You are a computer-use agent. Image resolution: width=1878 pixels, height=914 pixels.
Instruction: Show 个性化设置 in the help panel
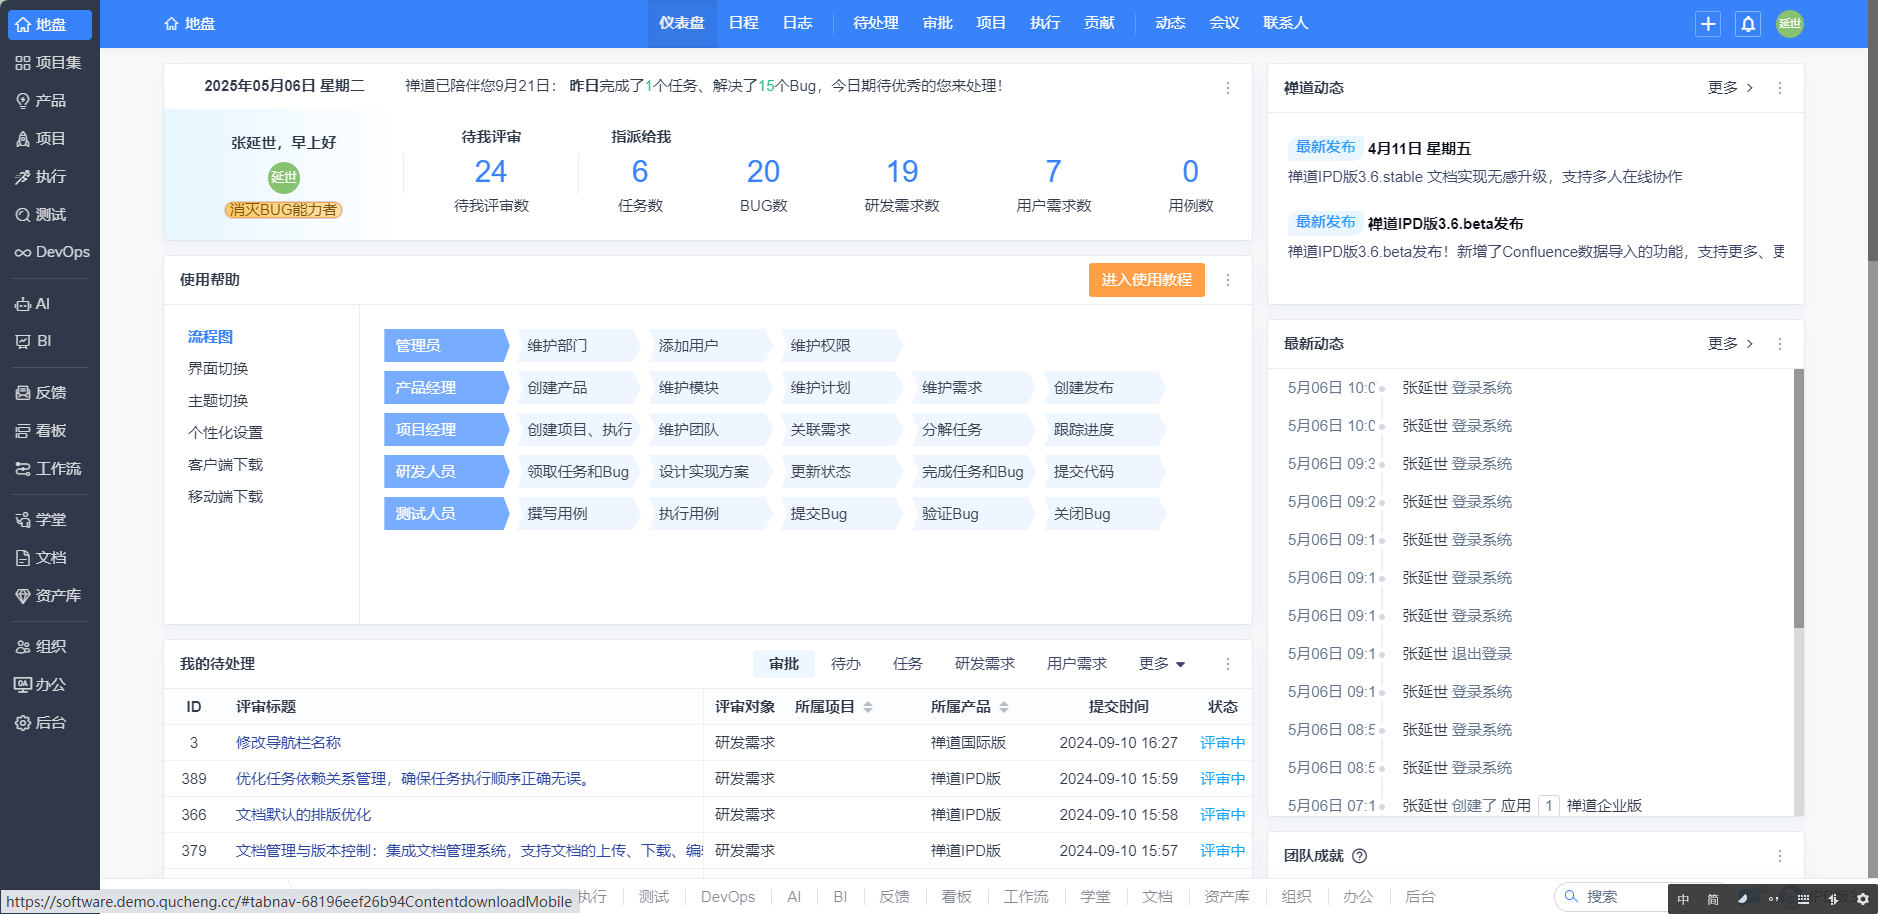(225, 433)
